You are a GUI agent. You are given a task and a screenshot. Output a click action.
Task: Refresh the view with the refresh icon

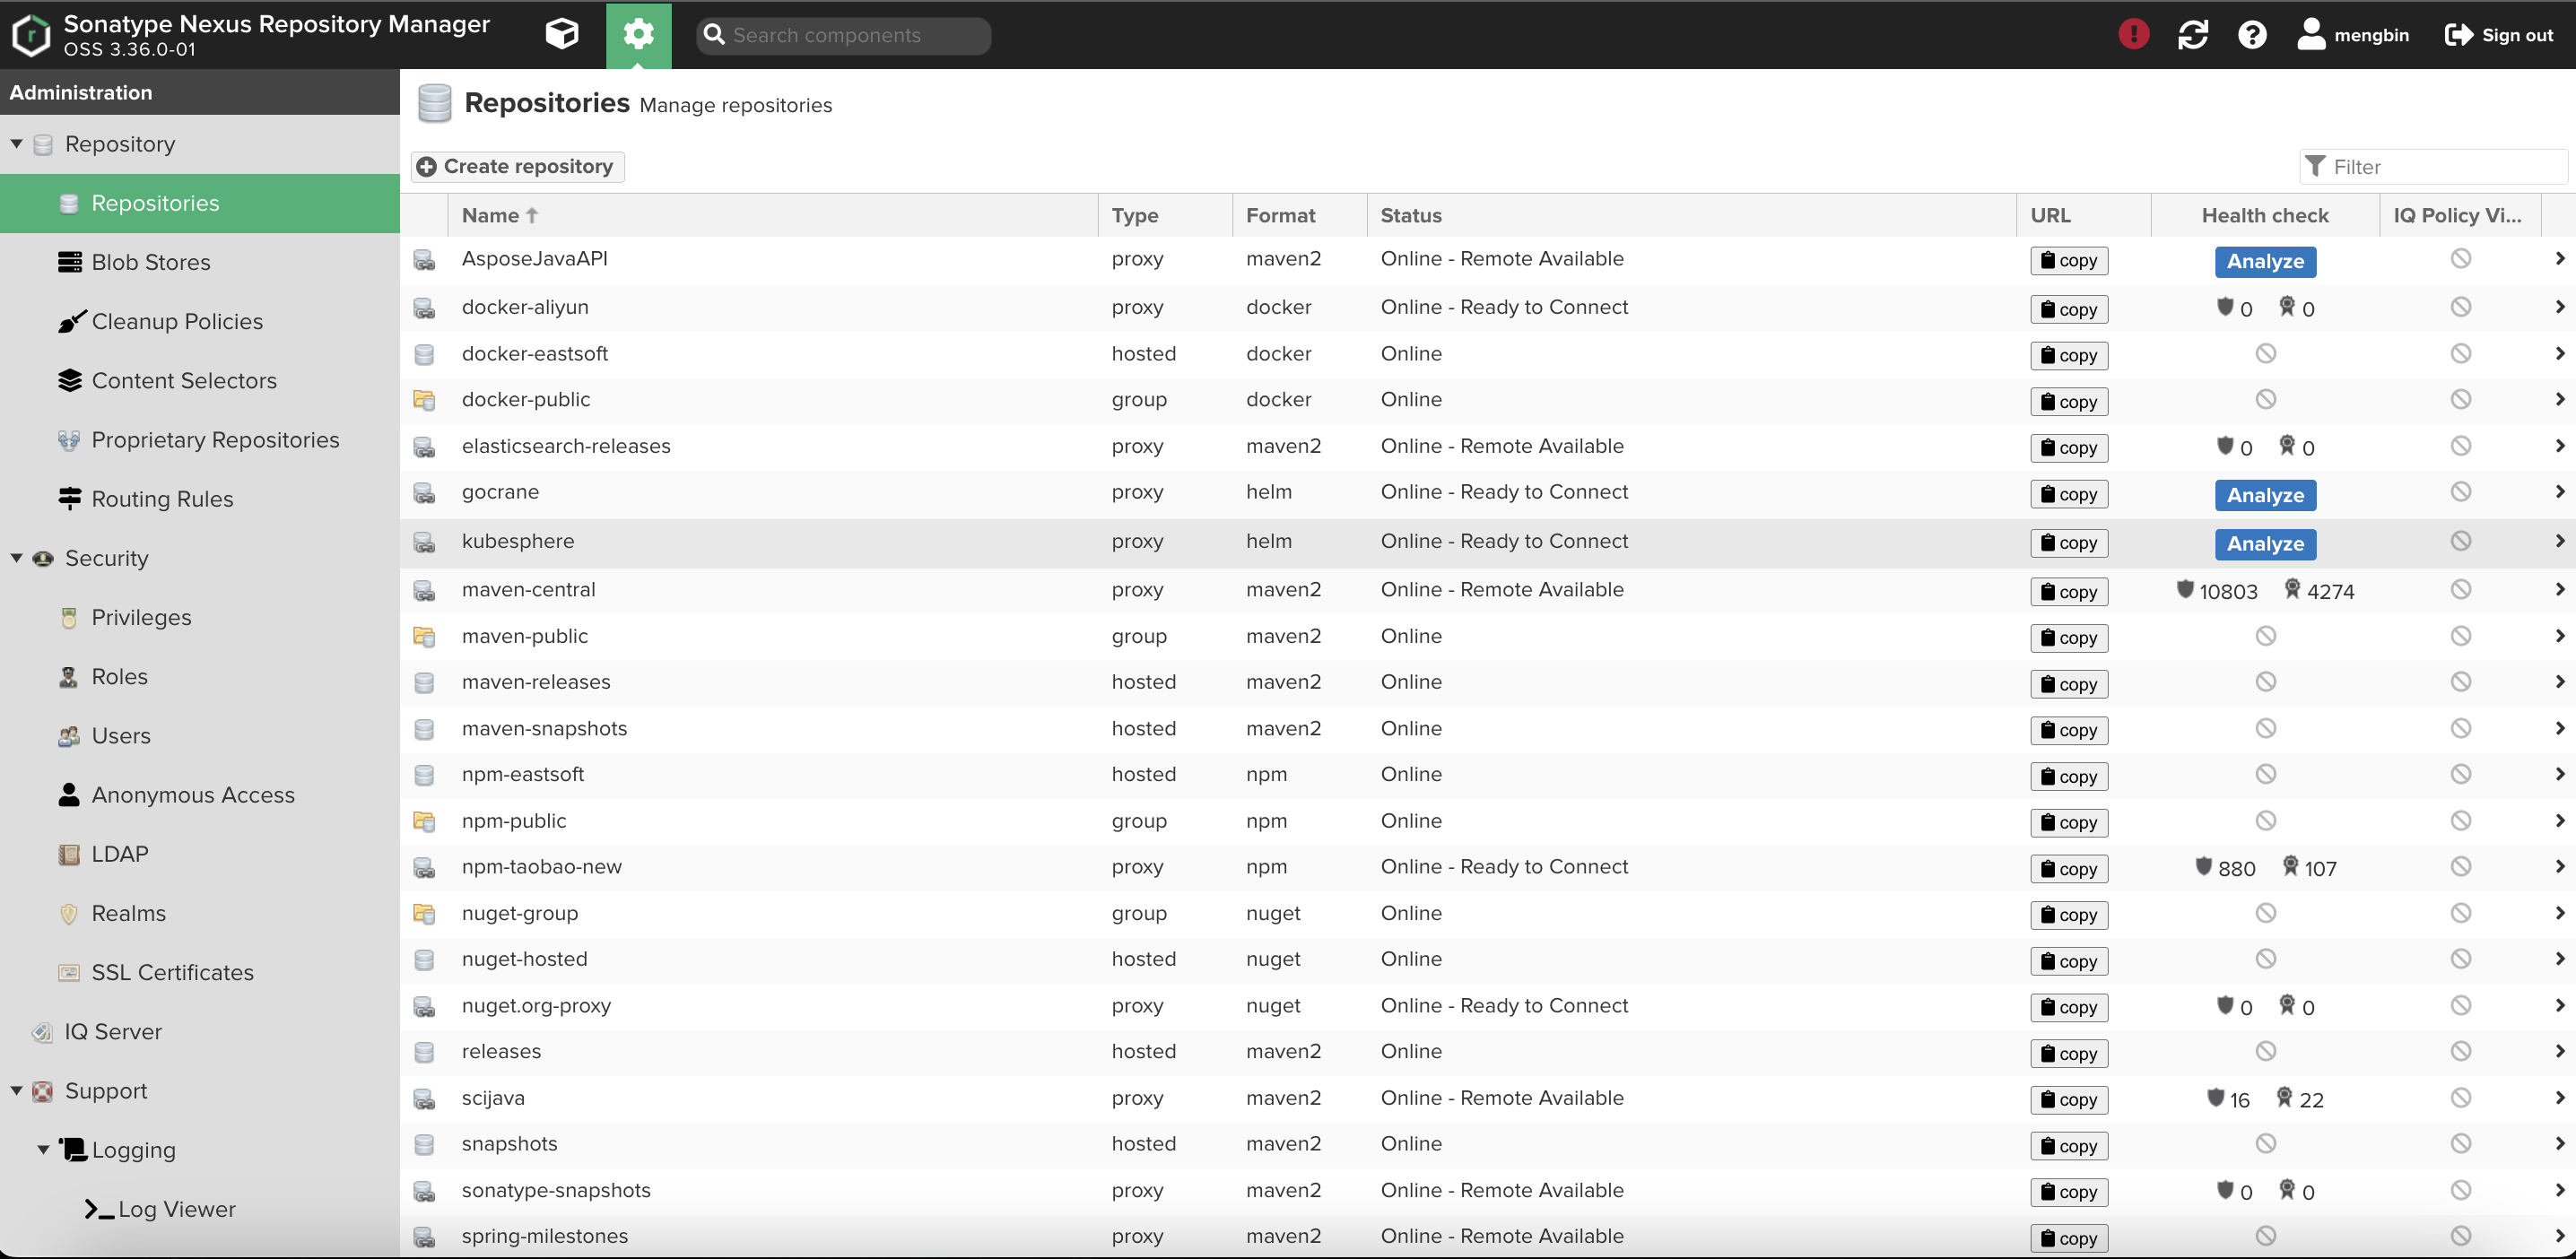pyautogui.click(x=2192, y=35)
